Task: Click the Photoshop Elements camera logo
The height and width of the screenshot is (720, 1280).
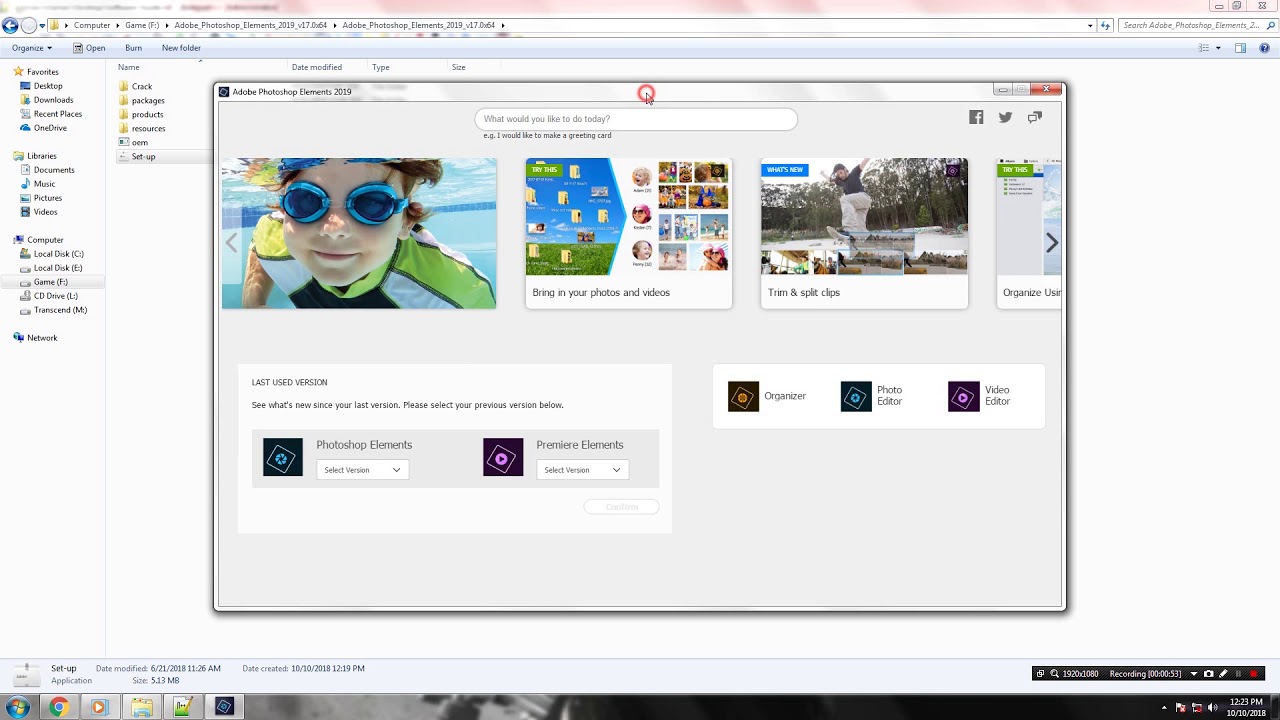Action: tap(283, 457)
